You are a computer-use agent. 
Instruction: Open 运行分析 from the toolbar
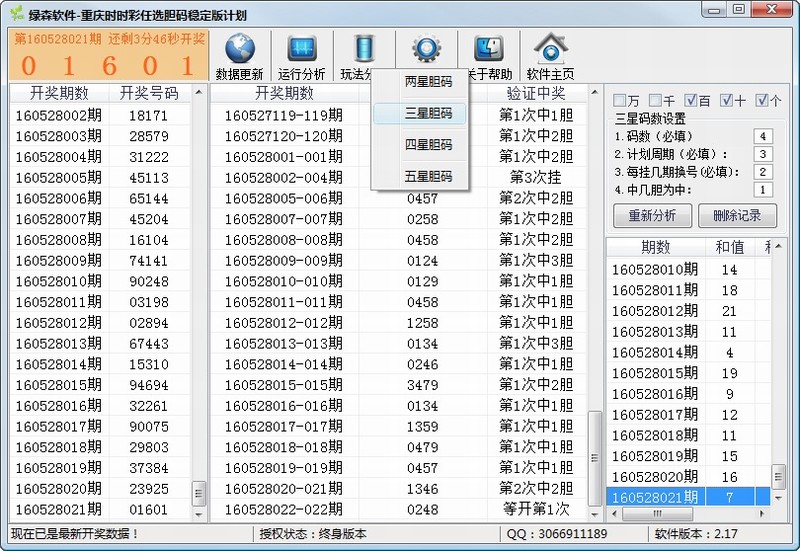tap(301, 50)
